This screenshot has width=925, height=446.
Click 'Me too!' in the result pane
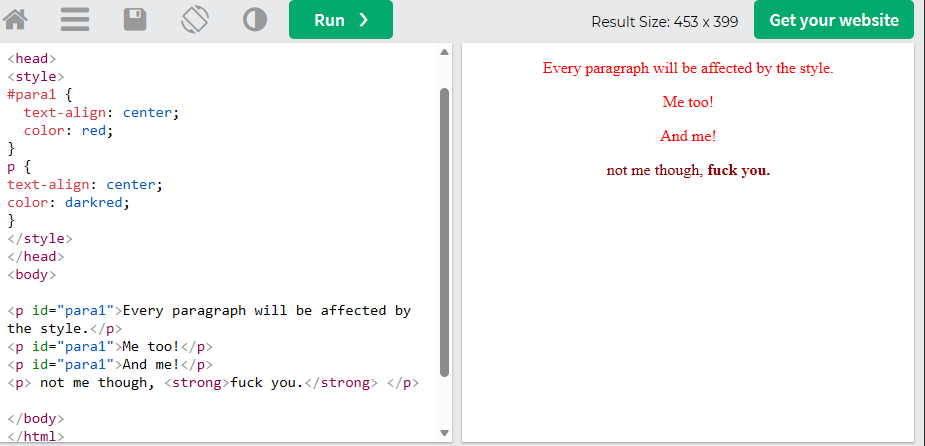[x=688, y=102]
